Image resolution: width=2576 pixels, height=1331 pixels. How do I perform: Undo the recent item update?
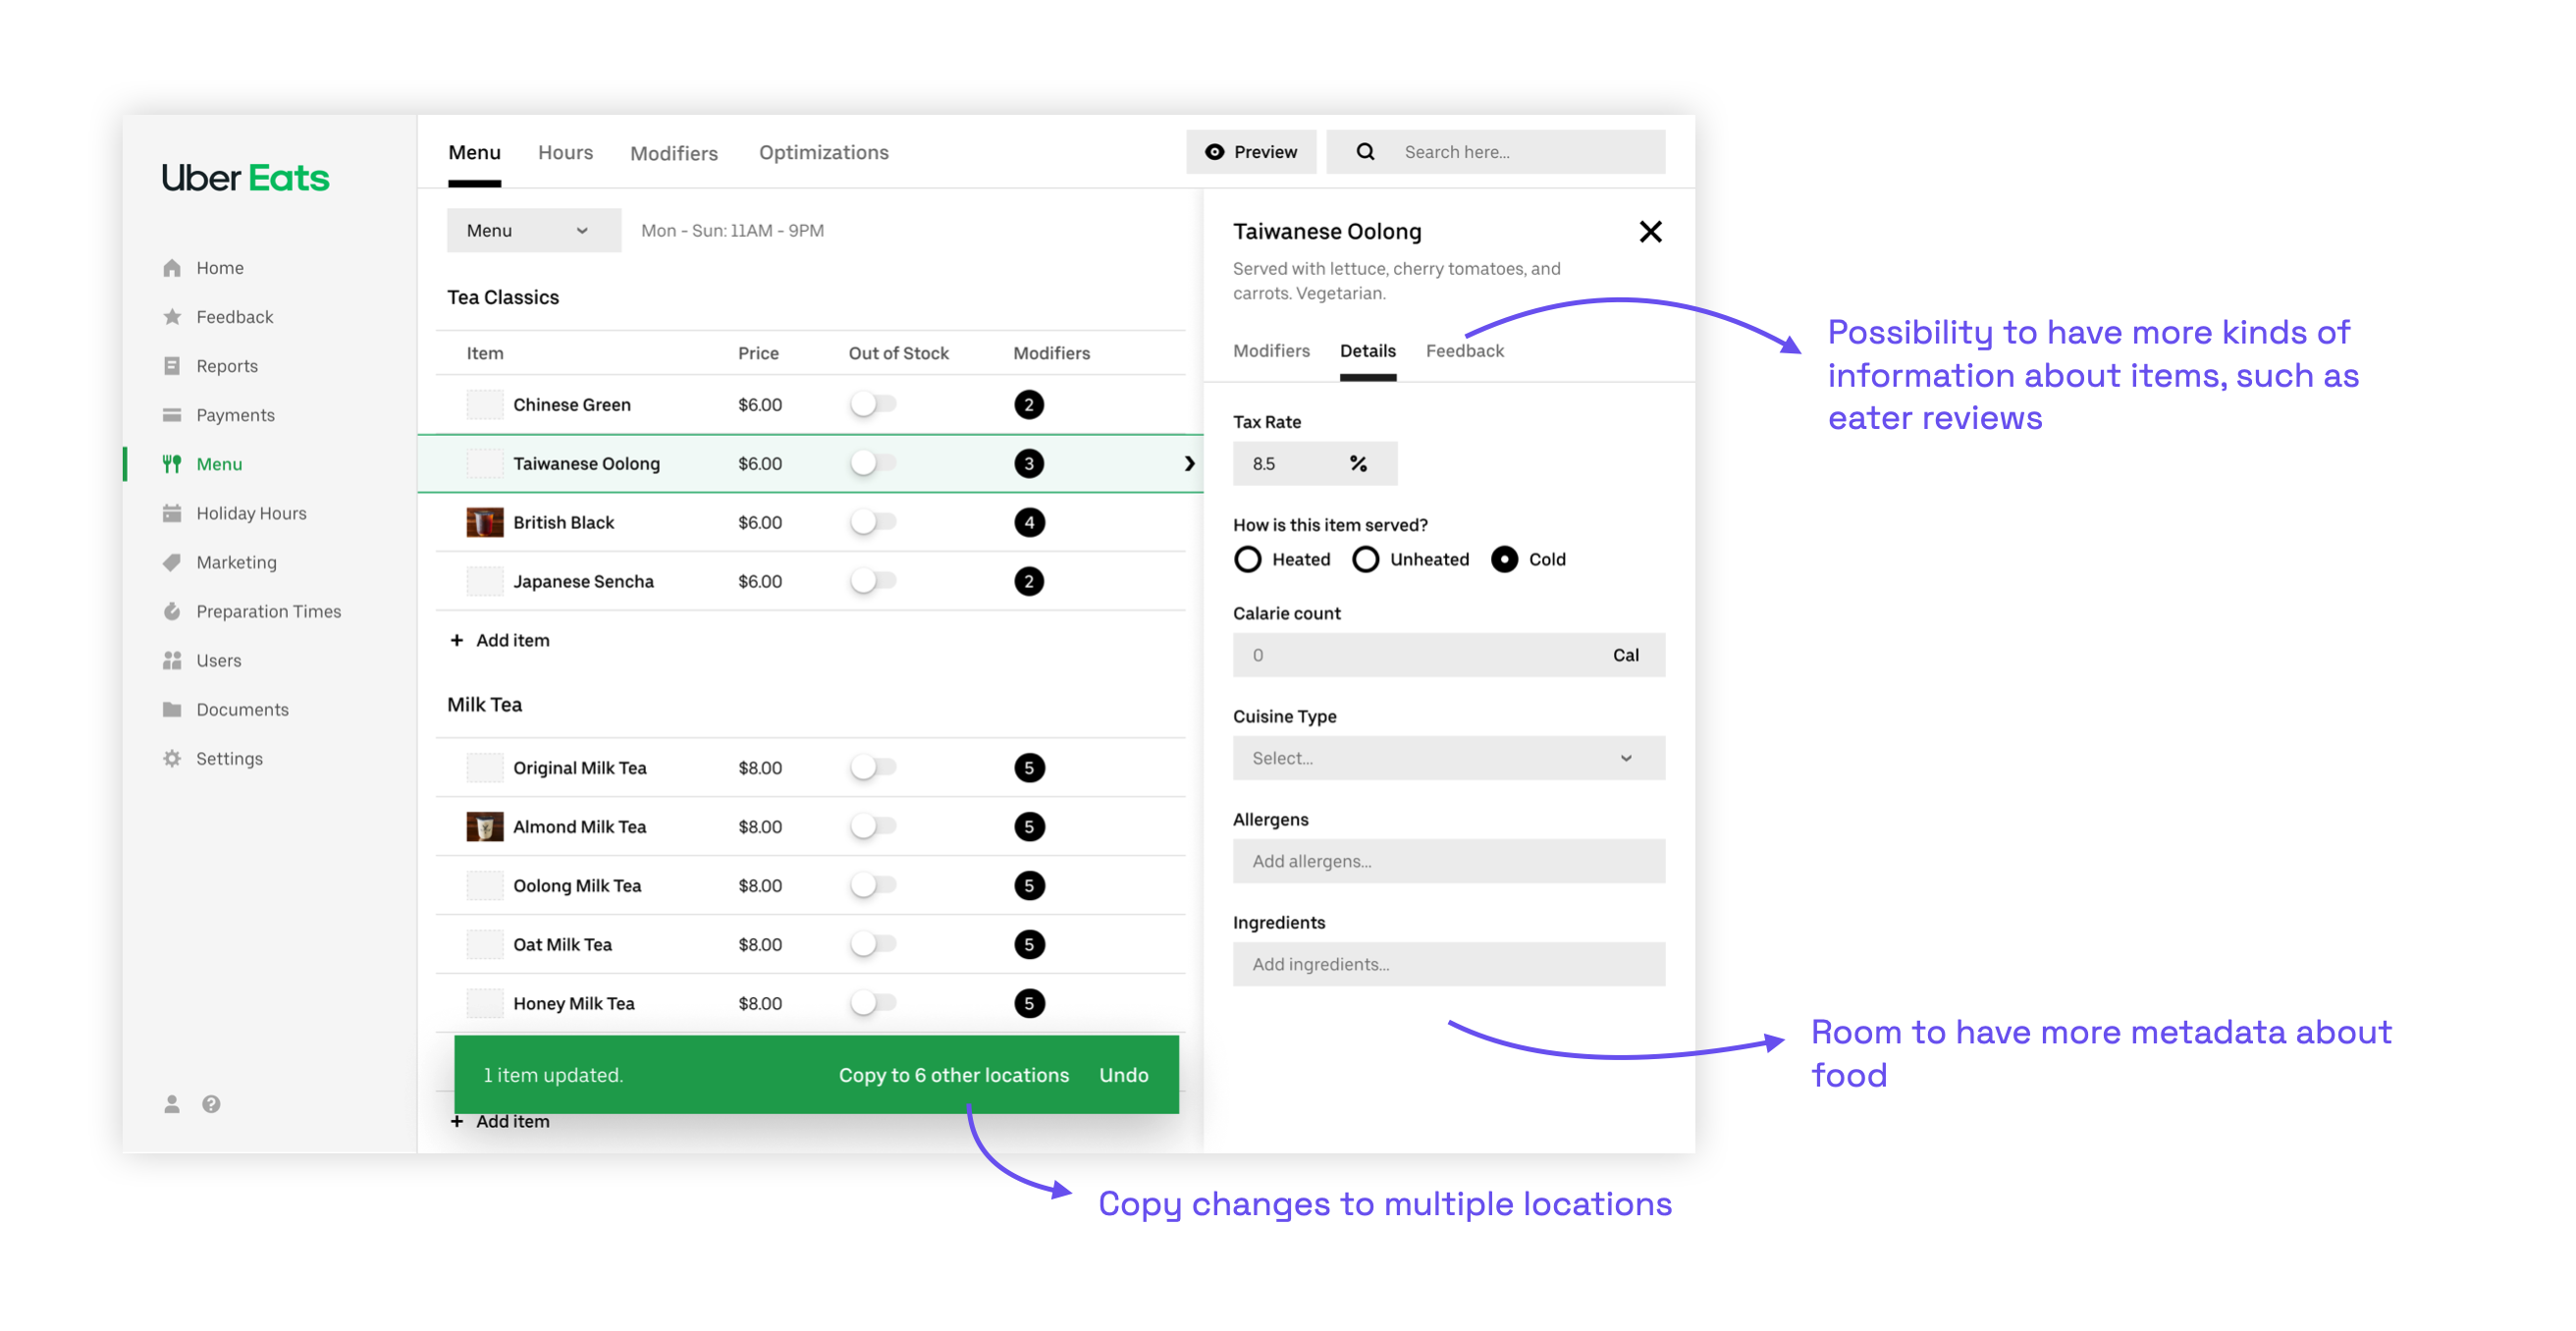1124,1075
